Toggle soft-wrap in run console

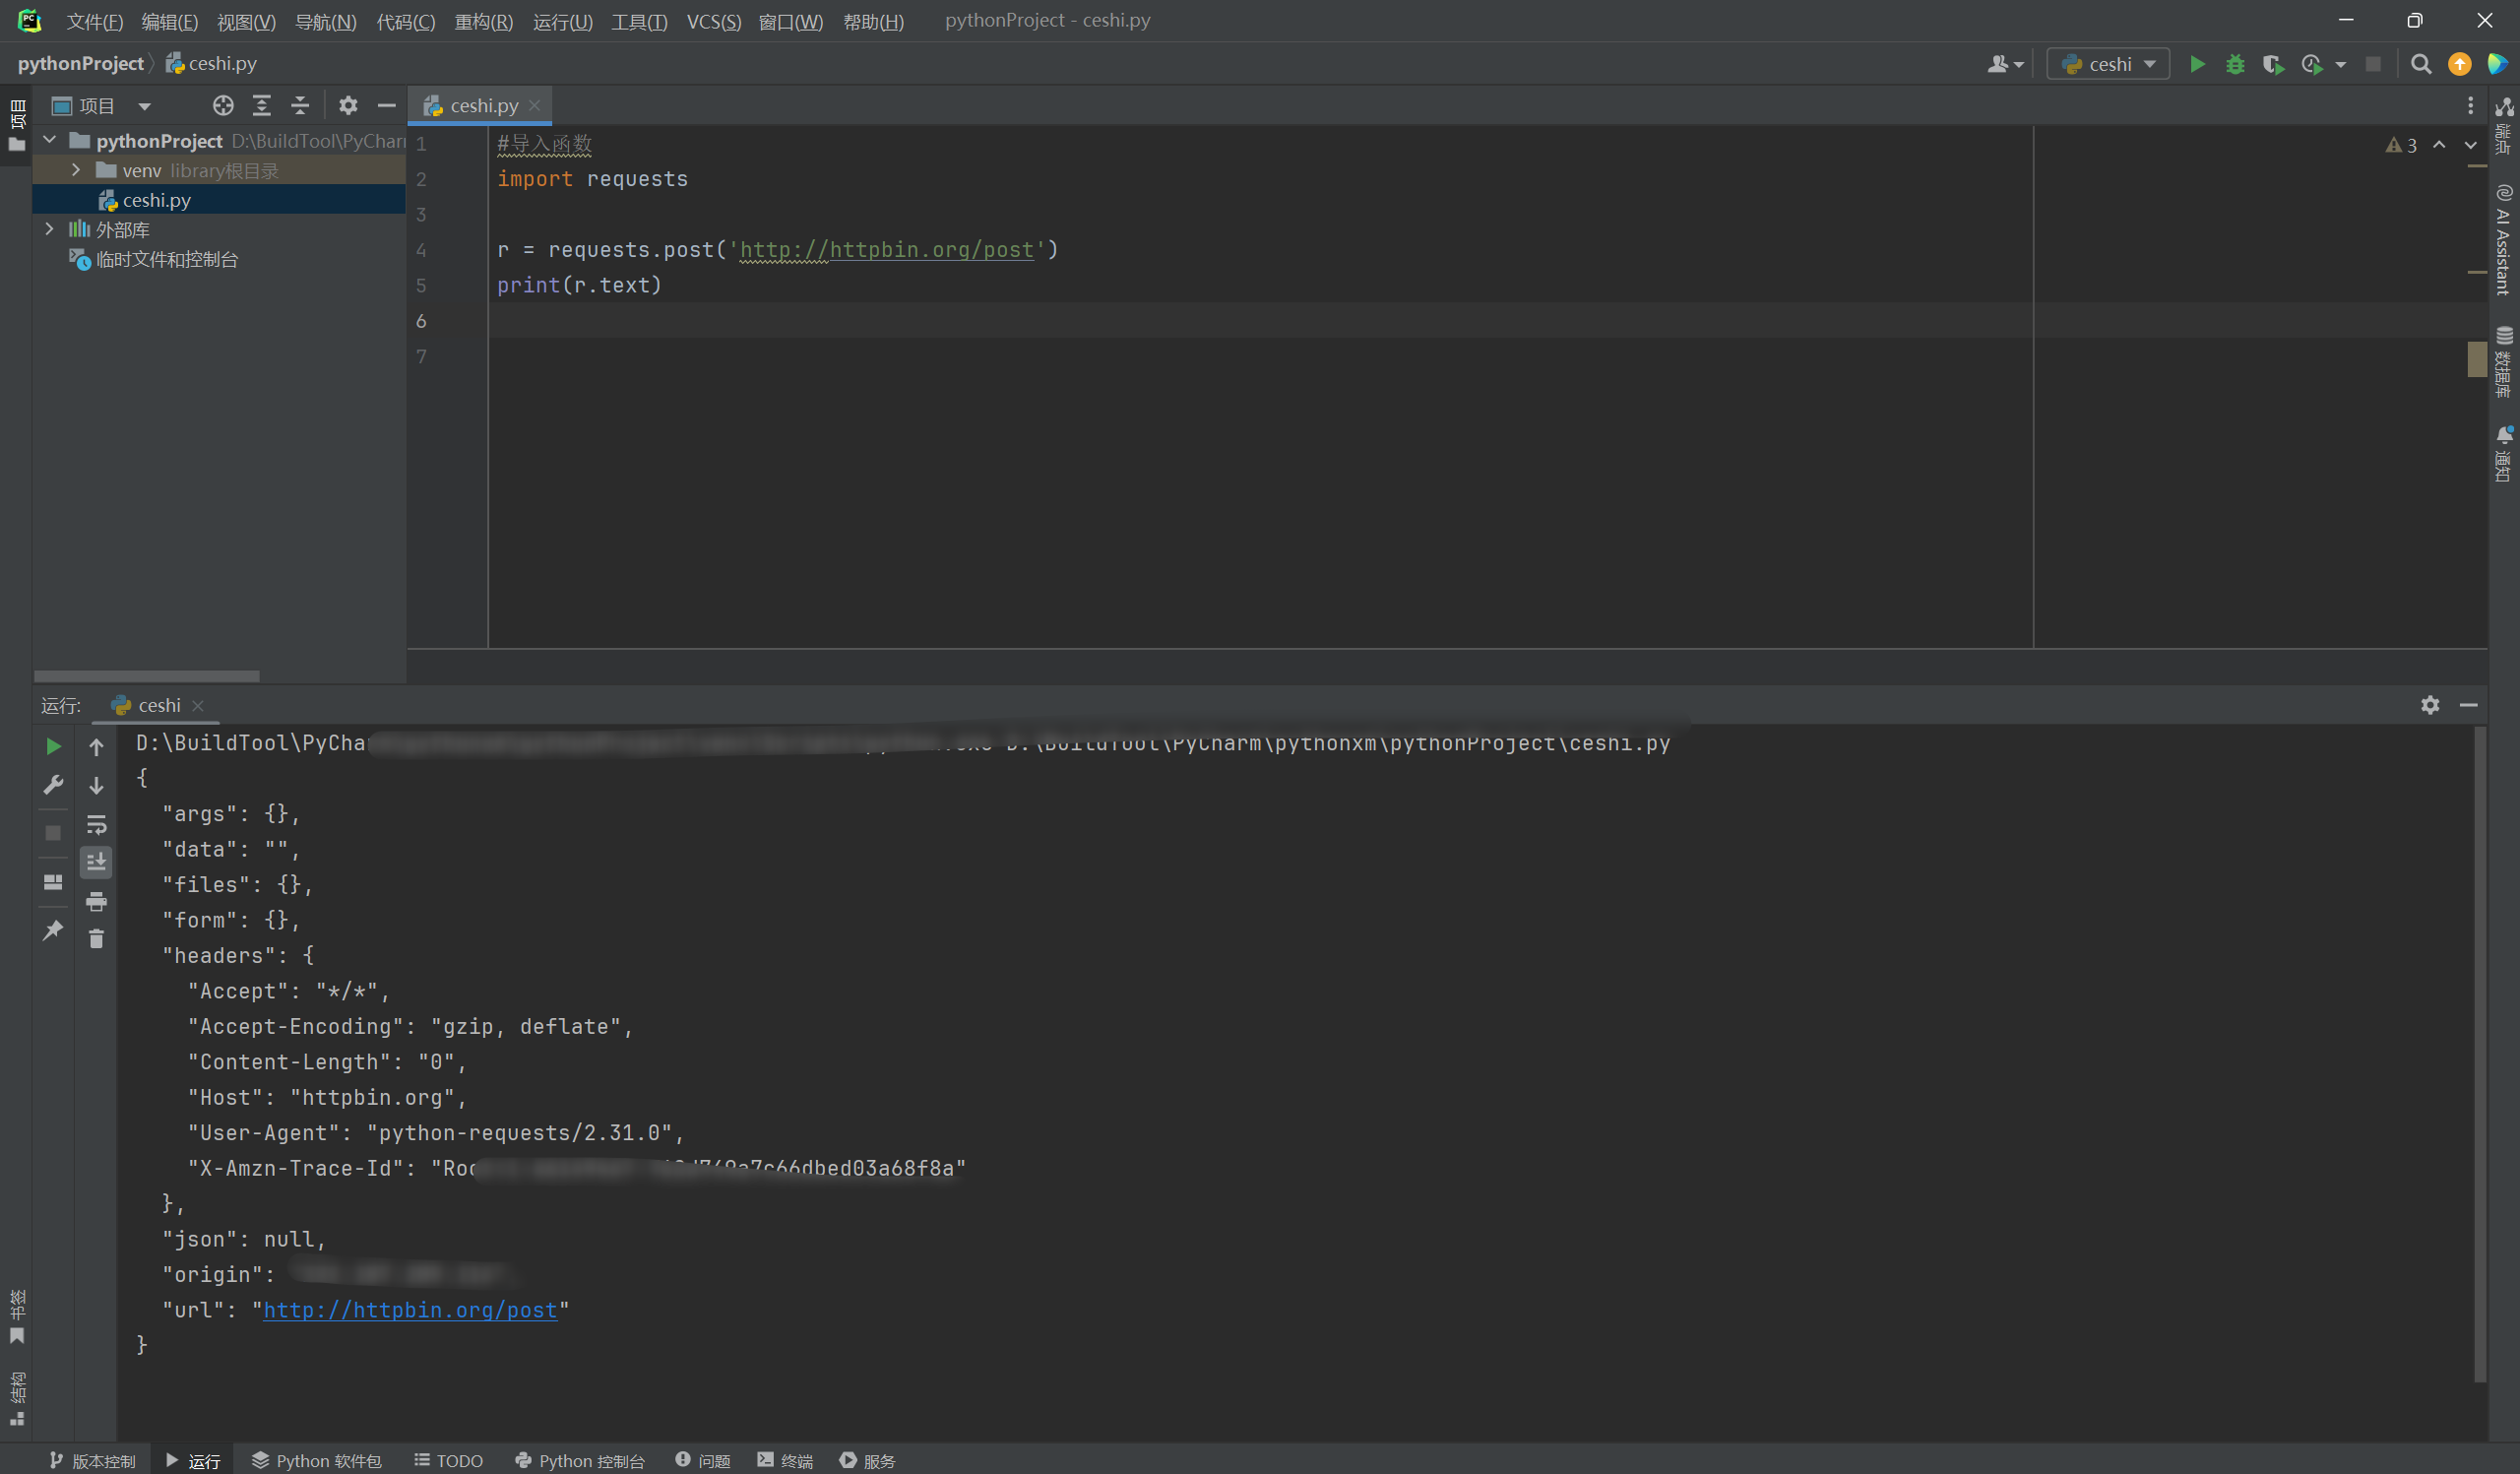tap(96, 824)
